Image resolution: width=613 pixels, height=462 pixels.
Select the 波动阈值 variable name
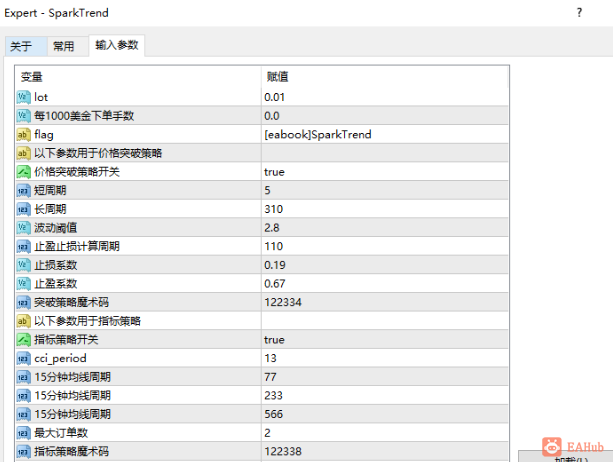[56, 227]
